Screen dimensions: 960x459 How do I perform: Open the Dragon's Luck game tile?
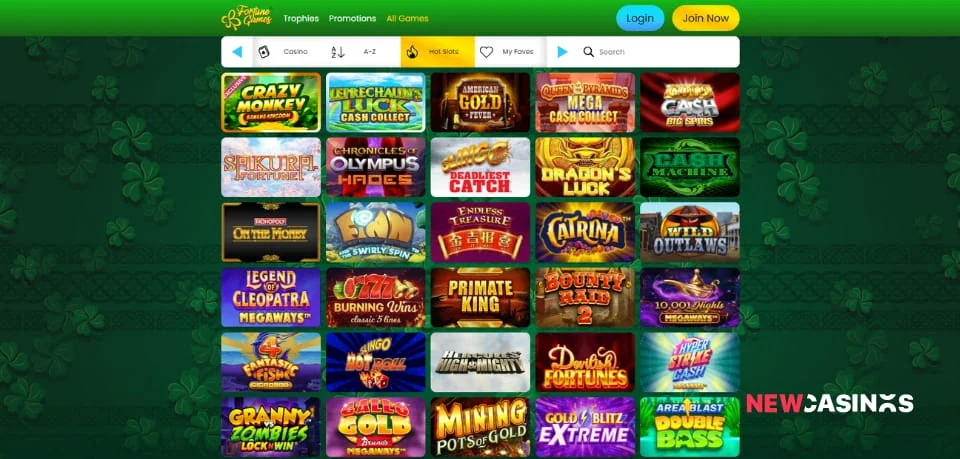(585, 167)
